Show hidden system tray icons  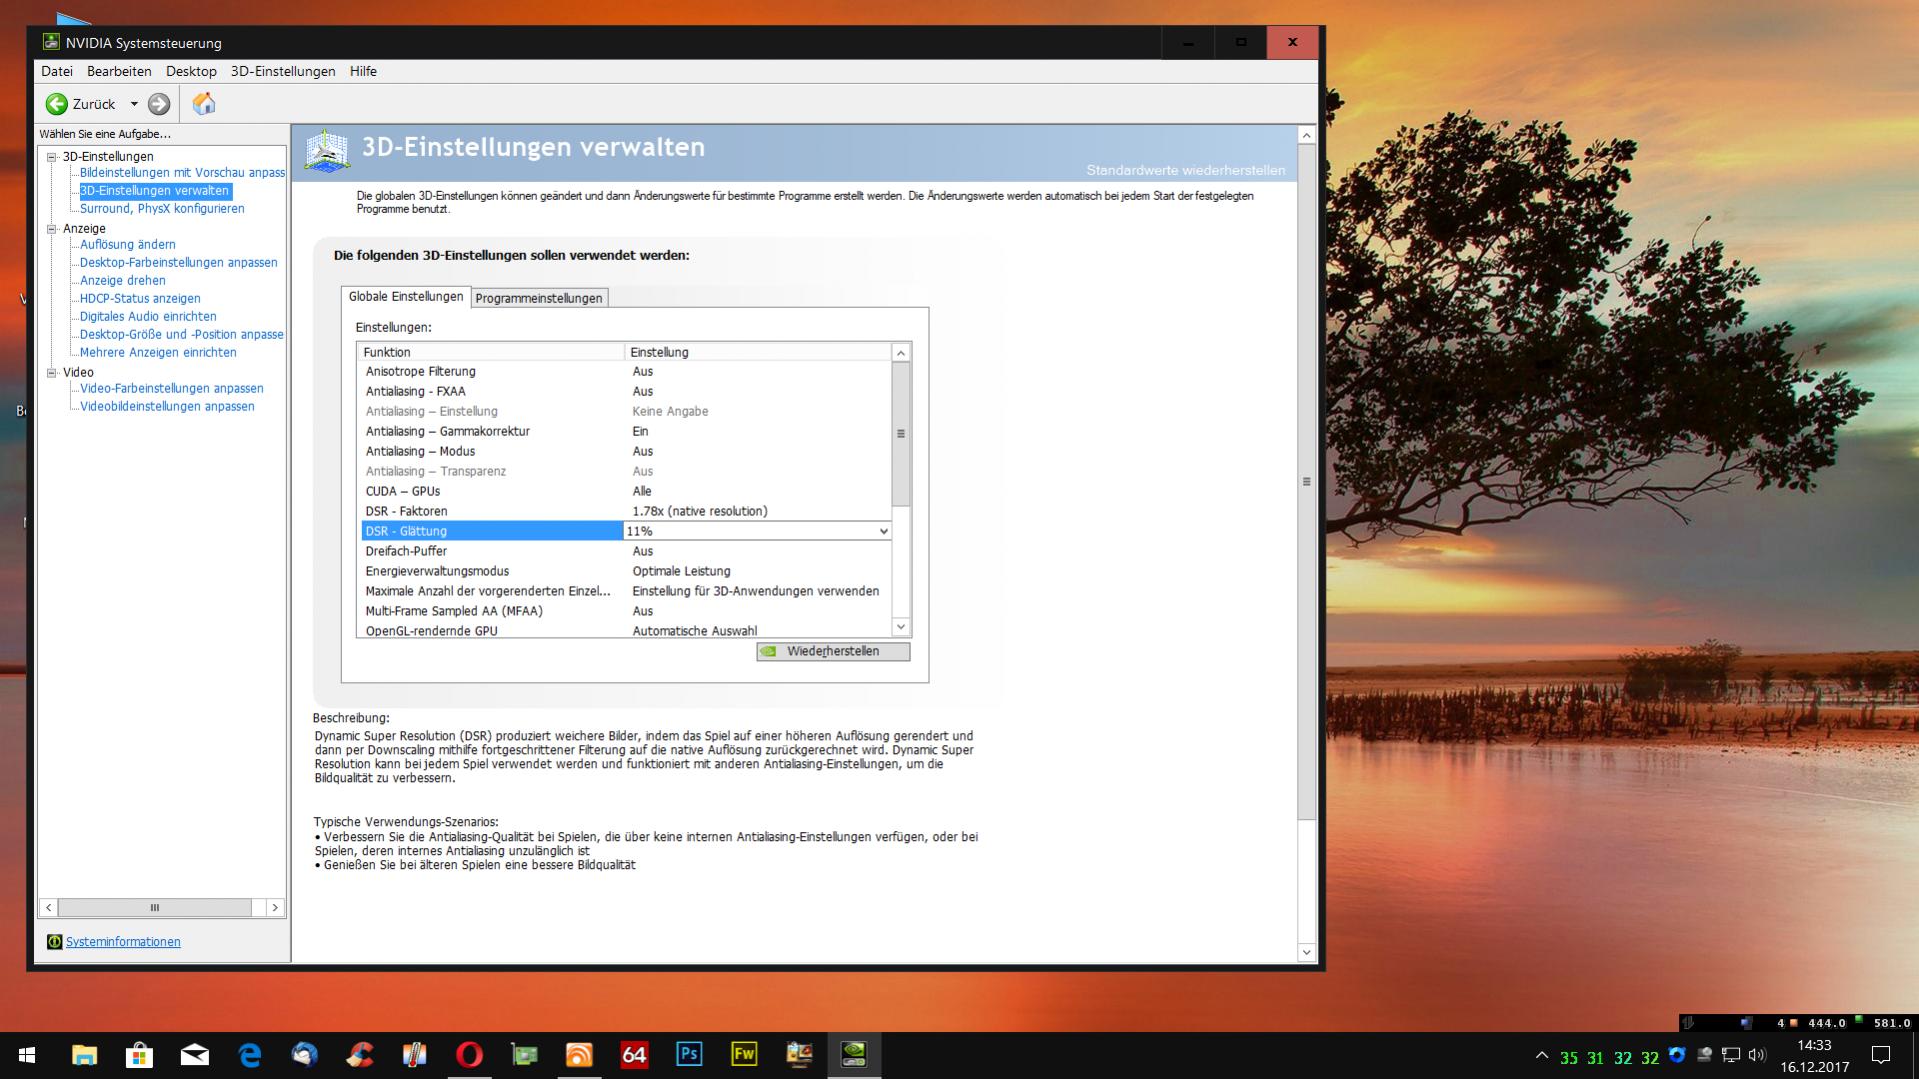coord(1541,1056)
